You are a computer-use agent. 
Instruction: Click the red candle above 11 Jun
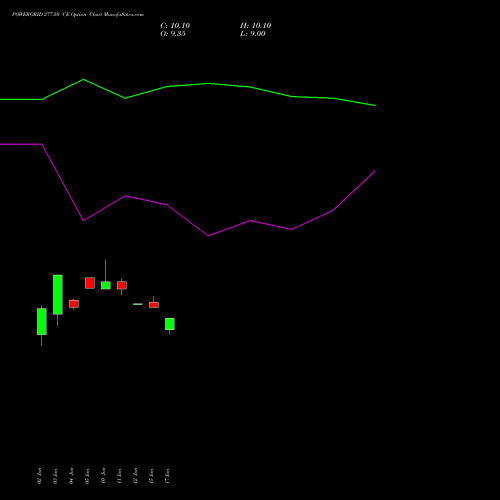click(x=122, y=285)
